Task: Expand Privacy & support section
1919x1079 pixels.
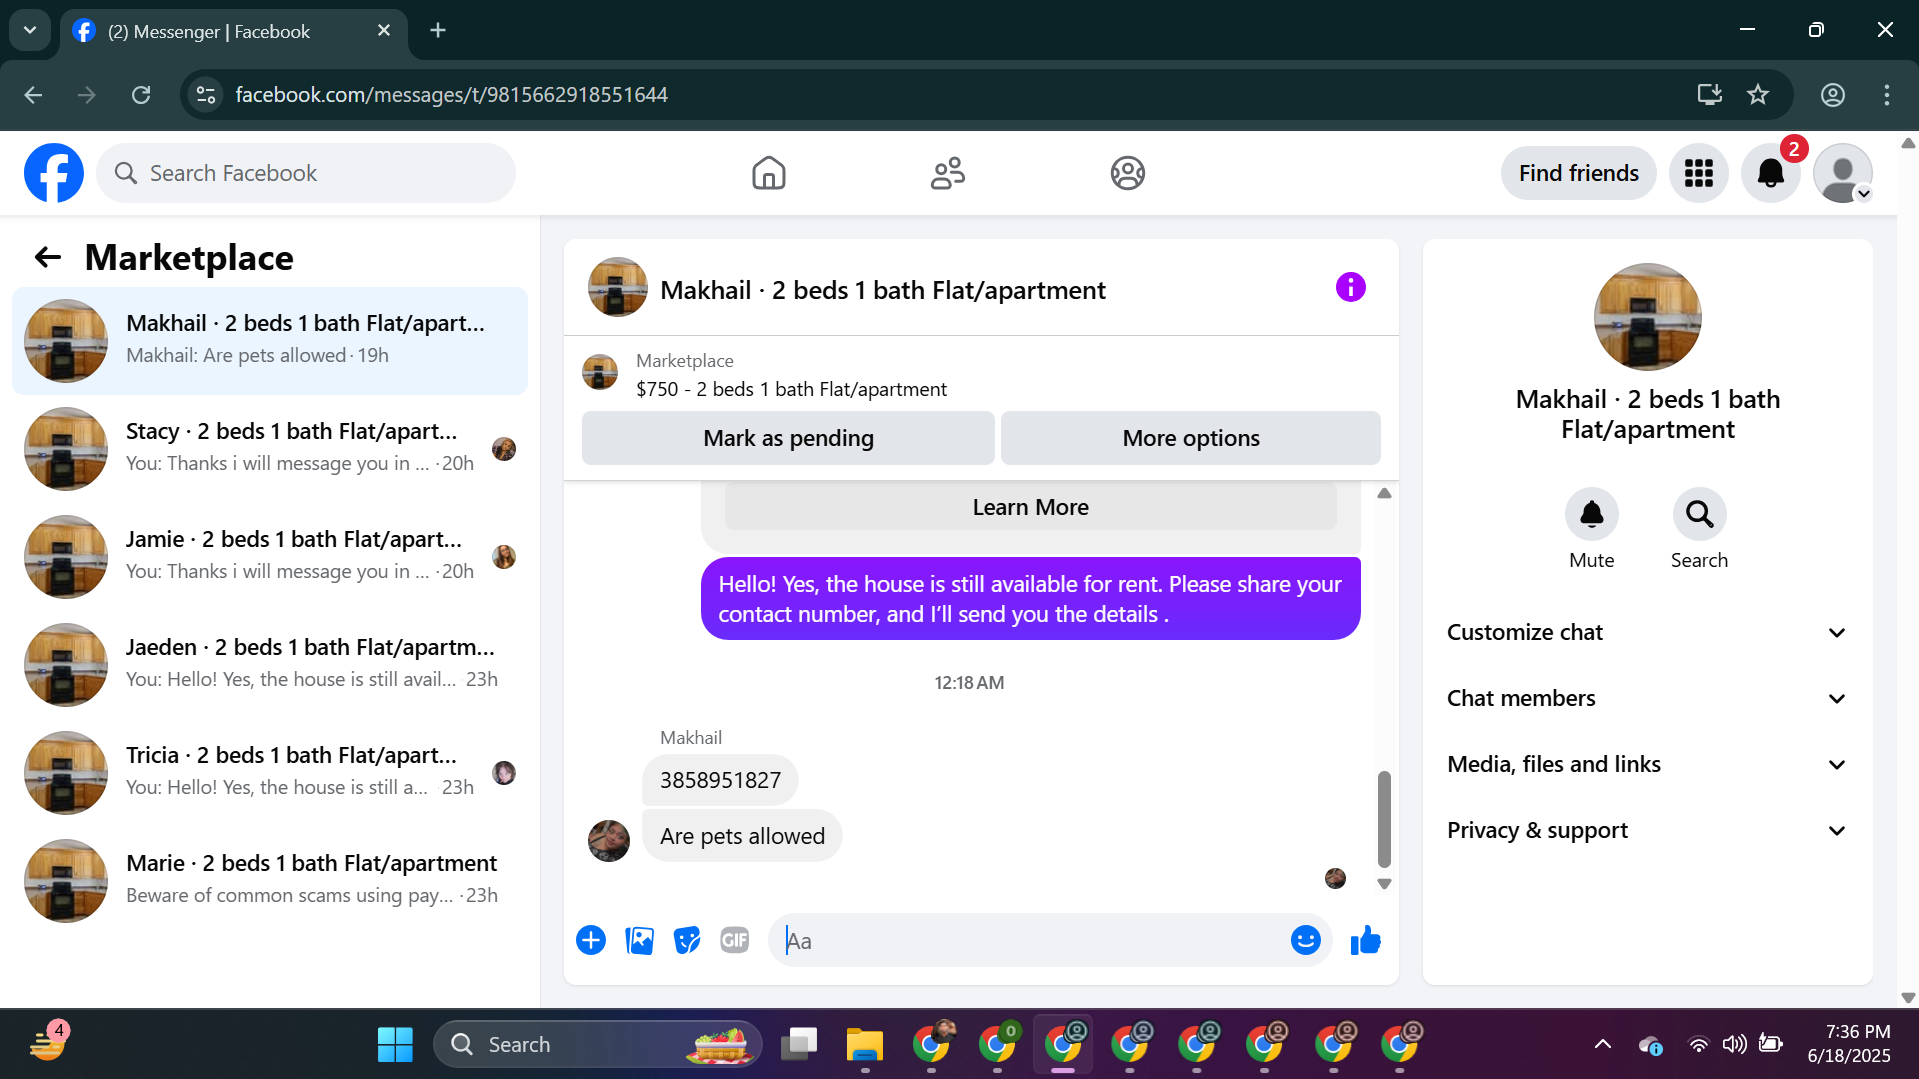Action: 1647,830
